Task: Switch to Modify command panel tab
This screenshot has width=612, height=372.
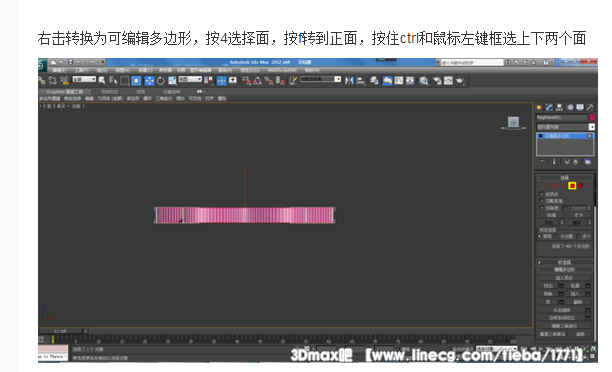Action: tap(549, 107)
